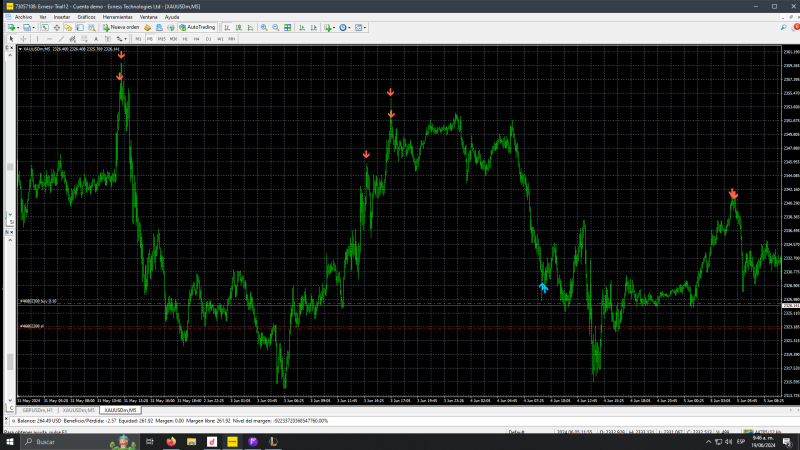Zoom in on the chart

pos(264,28)
